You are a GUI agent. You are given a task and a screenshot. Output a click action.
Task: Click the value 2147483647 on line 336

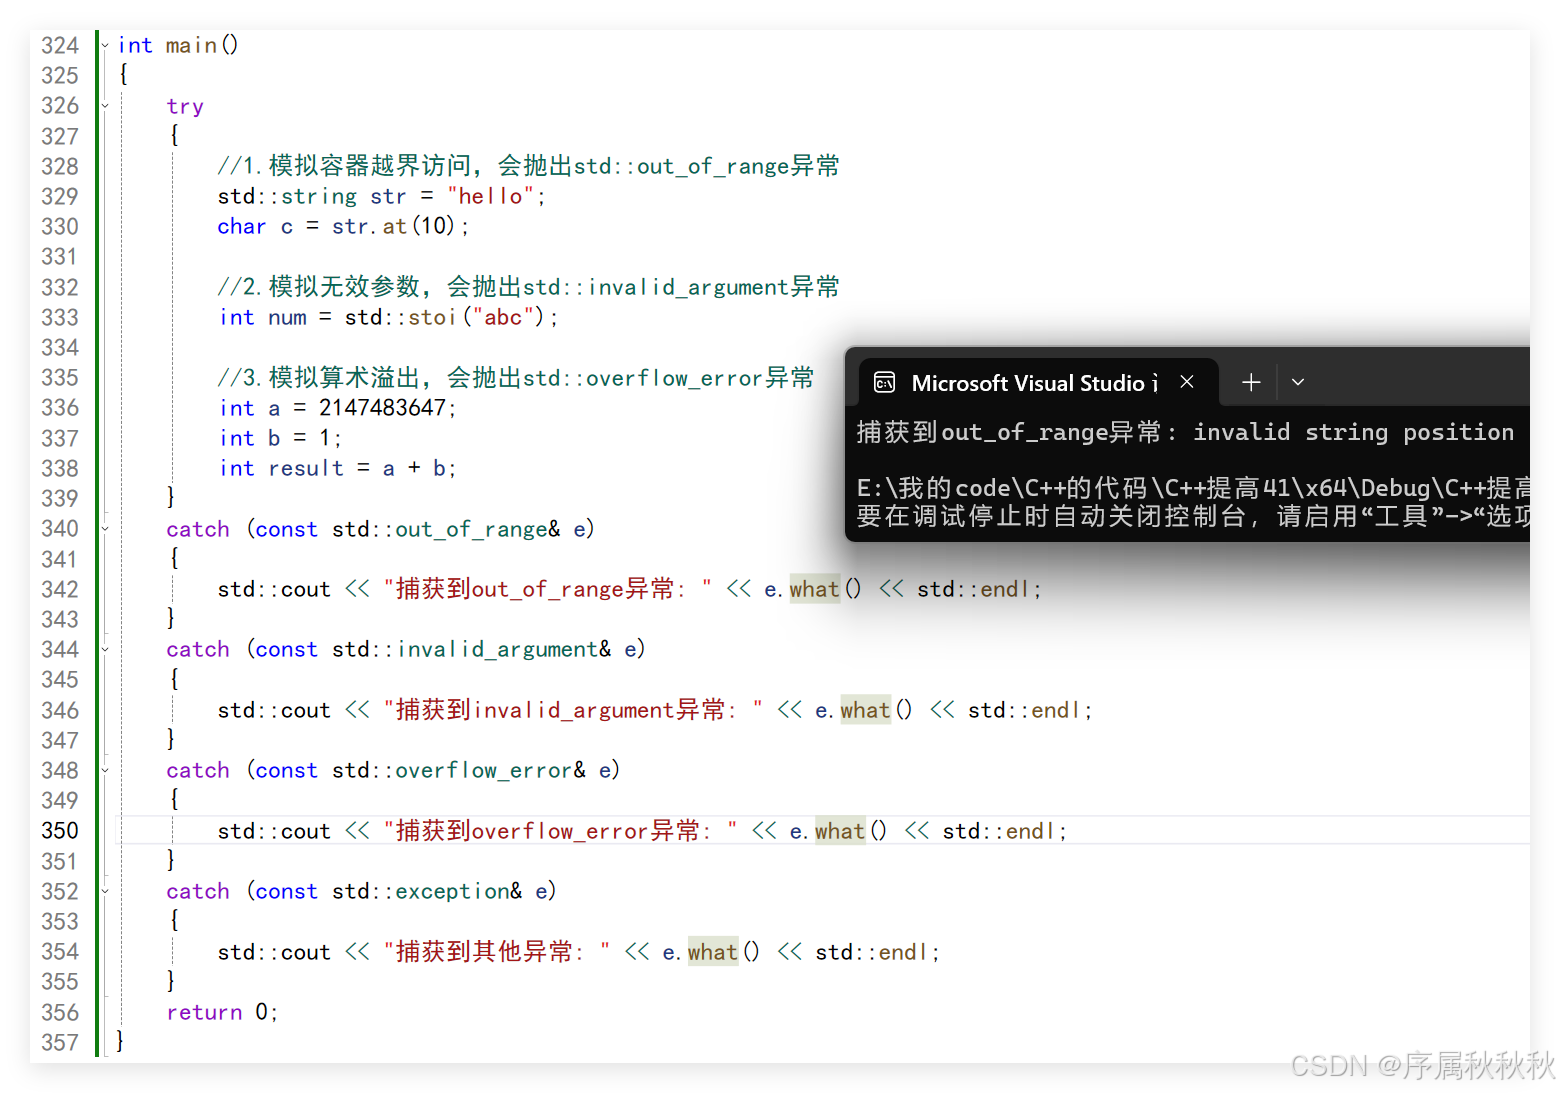pos(382,408)
